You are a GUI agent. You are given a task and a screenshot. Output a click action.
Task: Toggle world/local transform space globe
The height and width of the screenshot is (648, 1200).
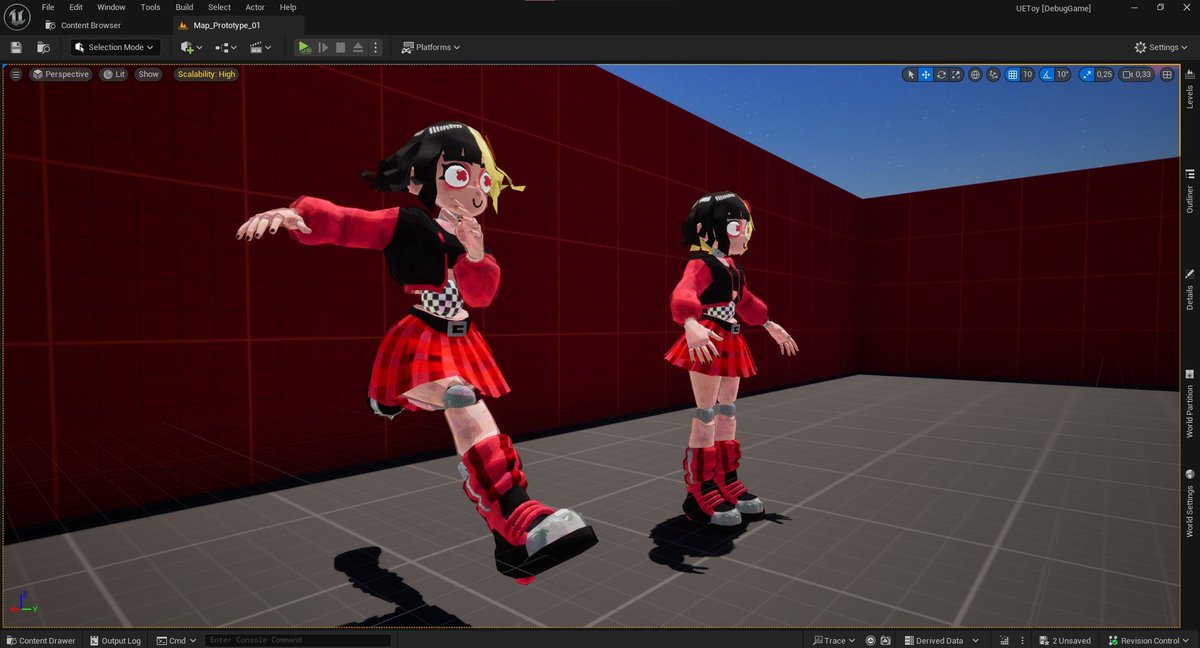(x=975, y=74)
